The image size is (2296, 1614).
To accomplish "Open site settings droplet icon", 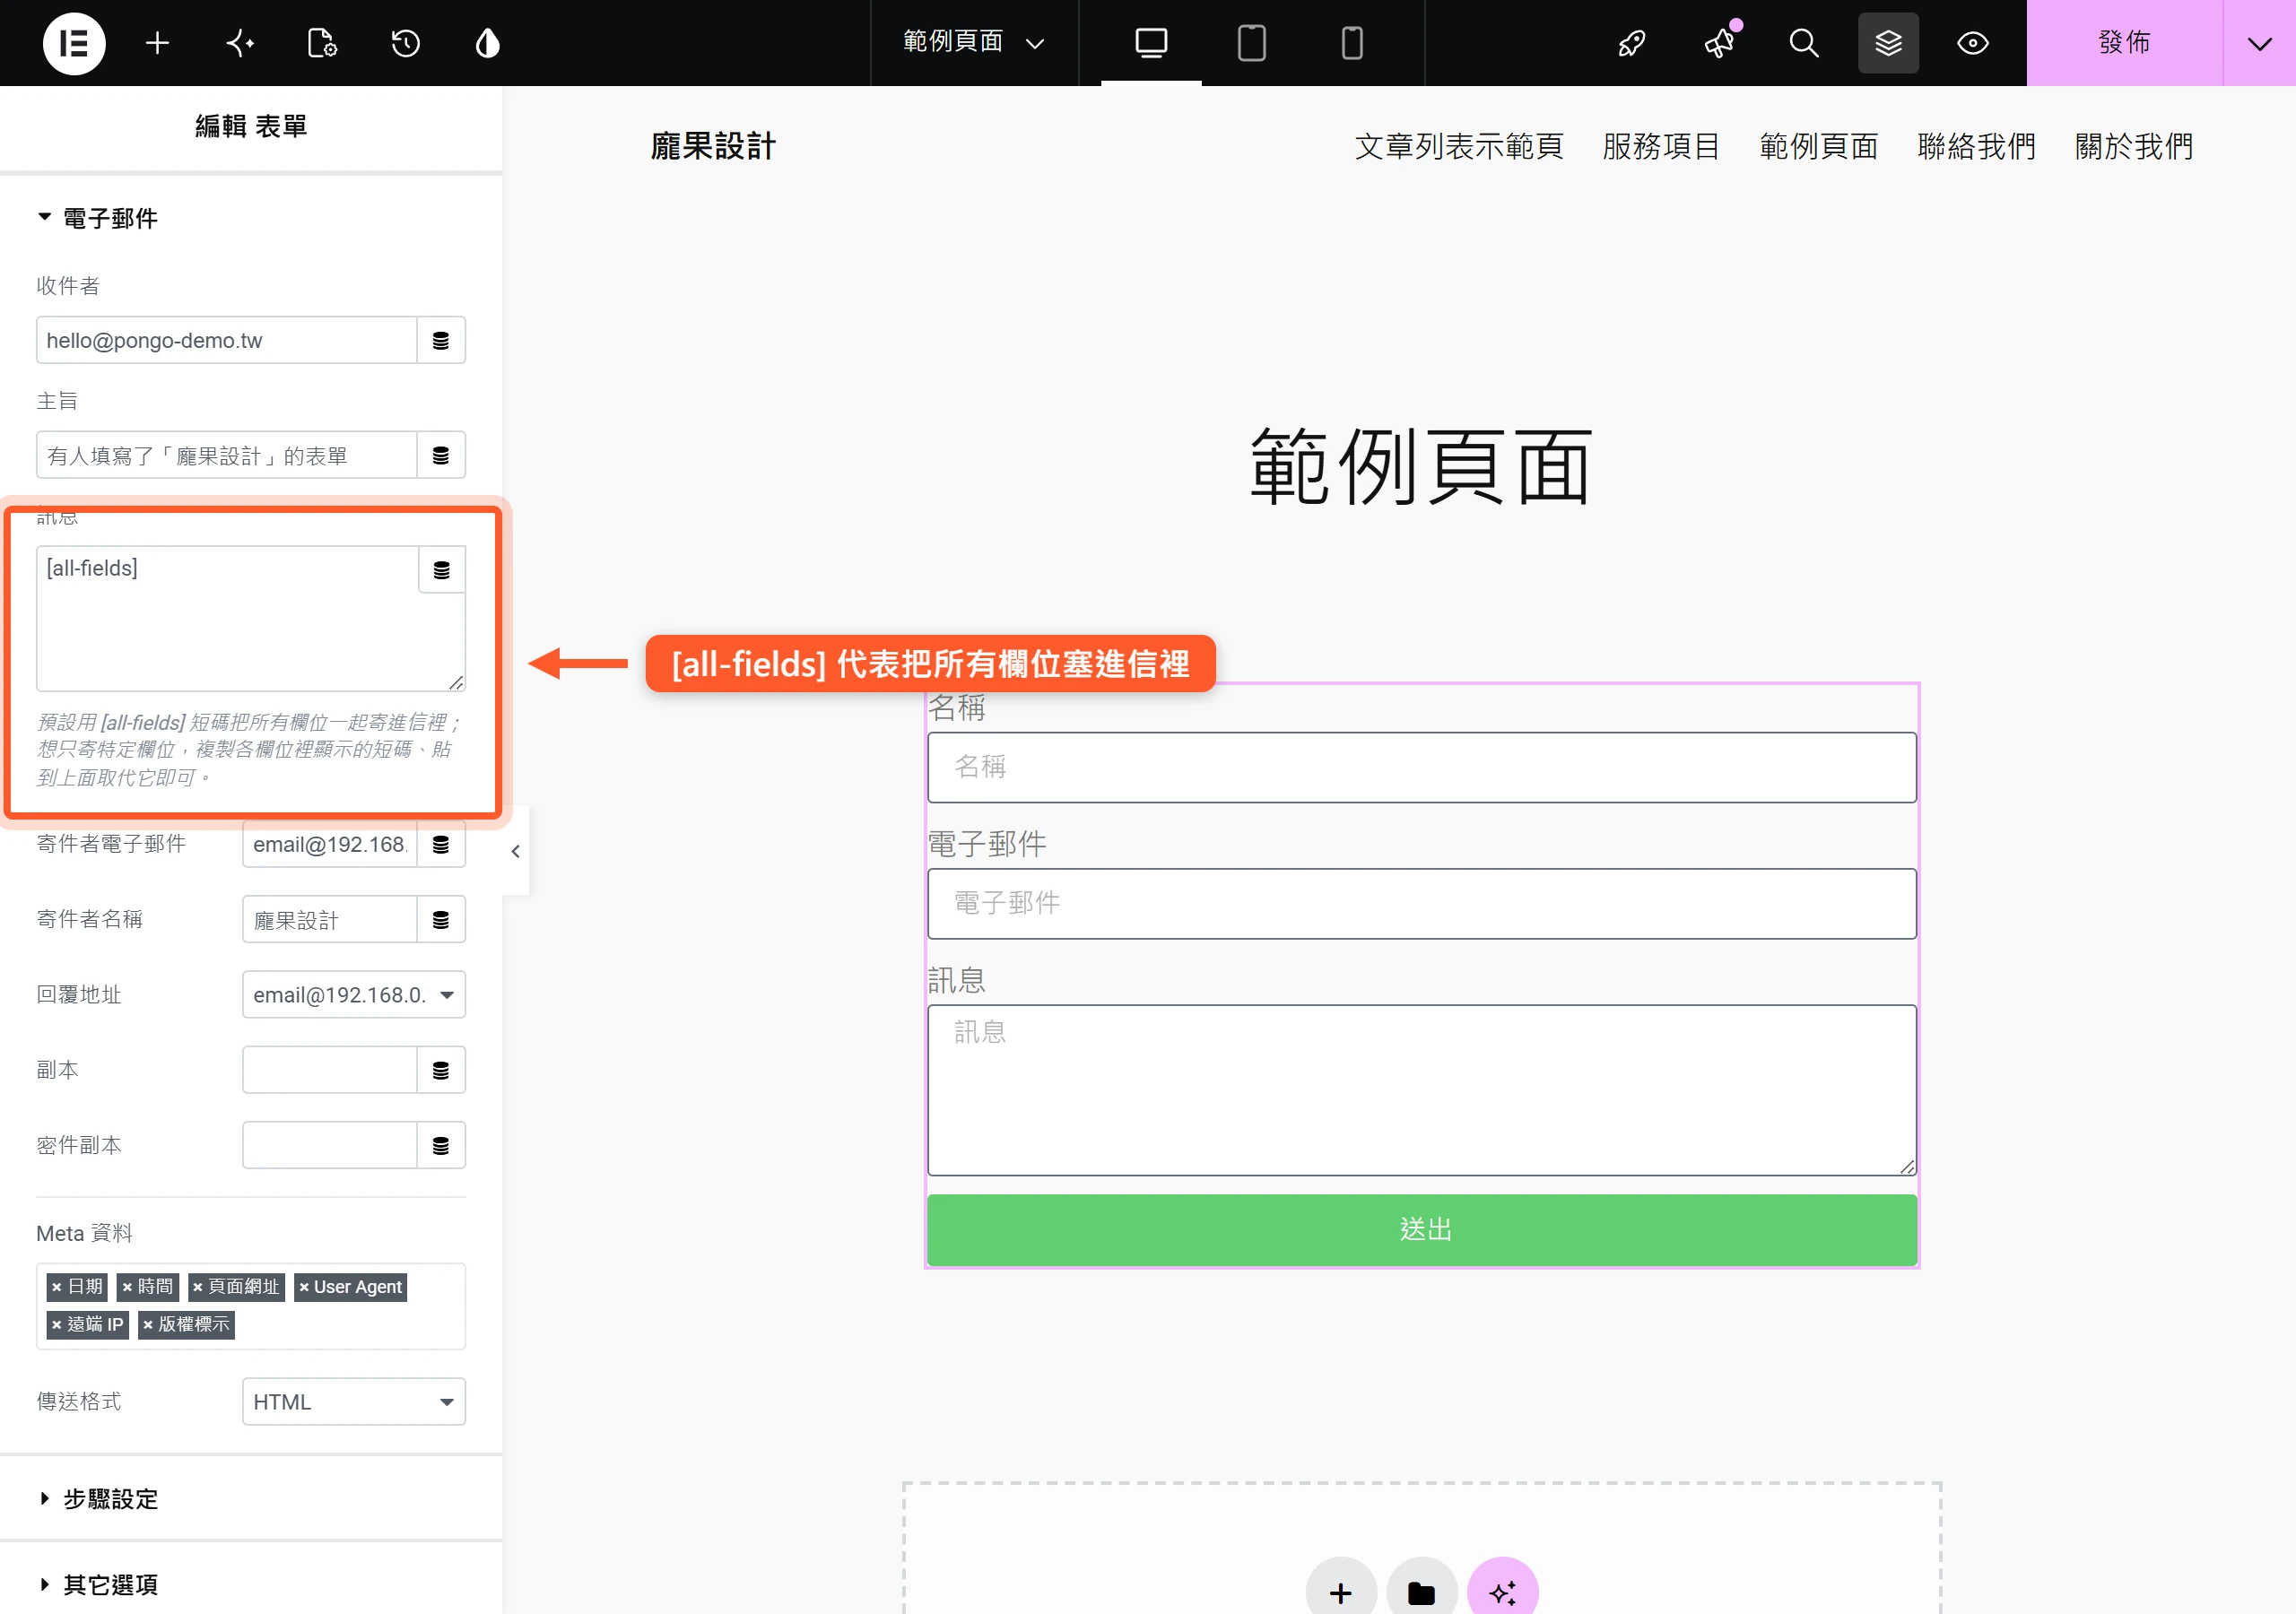I will click(487, 43).
